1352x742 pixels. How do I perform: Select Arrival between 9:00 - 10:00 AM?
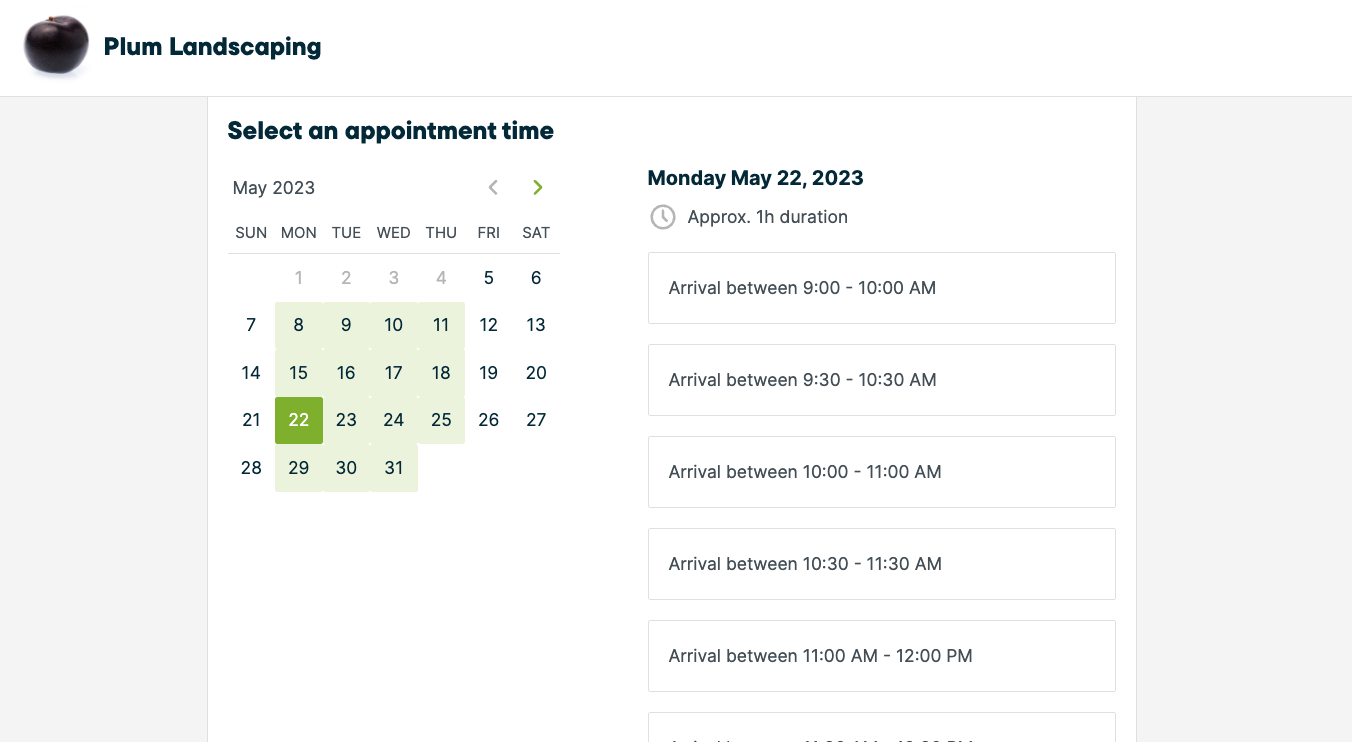[882, 288]
